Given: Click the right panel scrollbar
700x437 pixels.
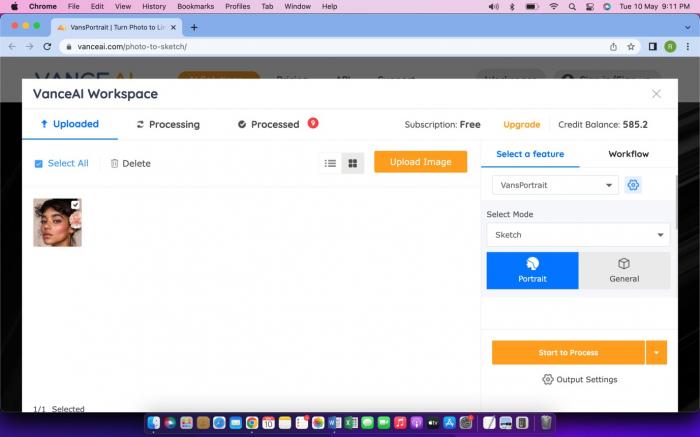Looking at the screenshot, I should pyautogui.click(x=677, y=203).
